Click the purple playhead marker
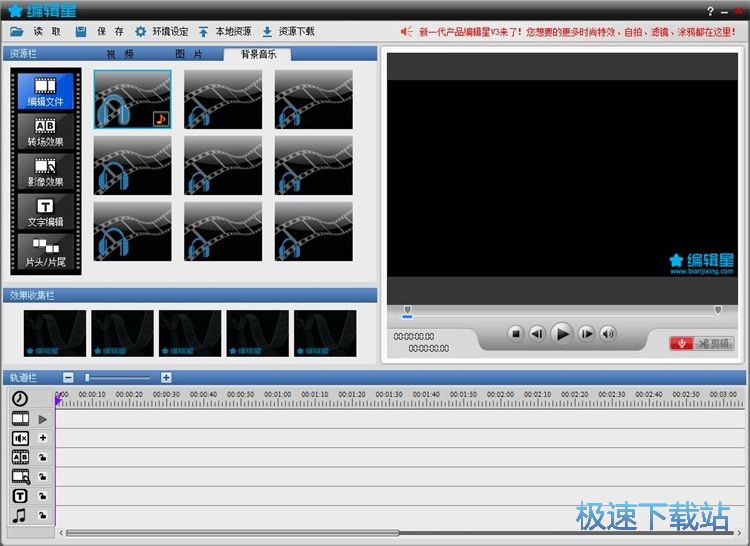 pyautogui.click(x=58, y=401)
